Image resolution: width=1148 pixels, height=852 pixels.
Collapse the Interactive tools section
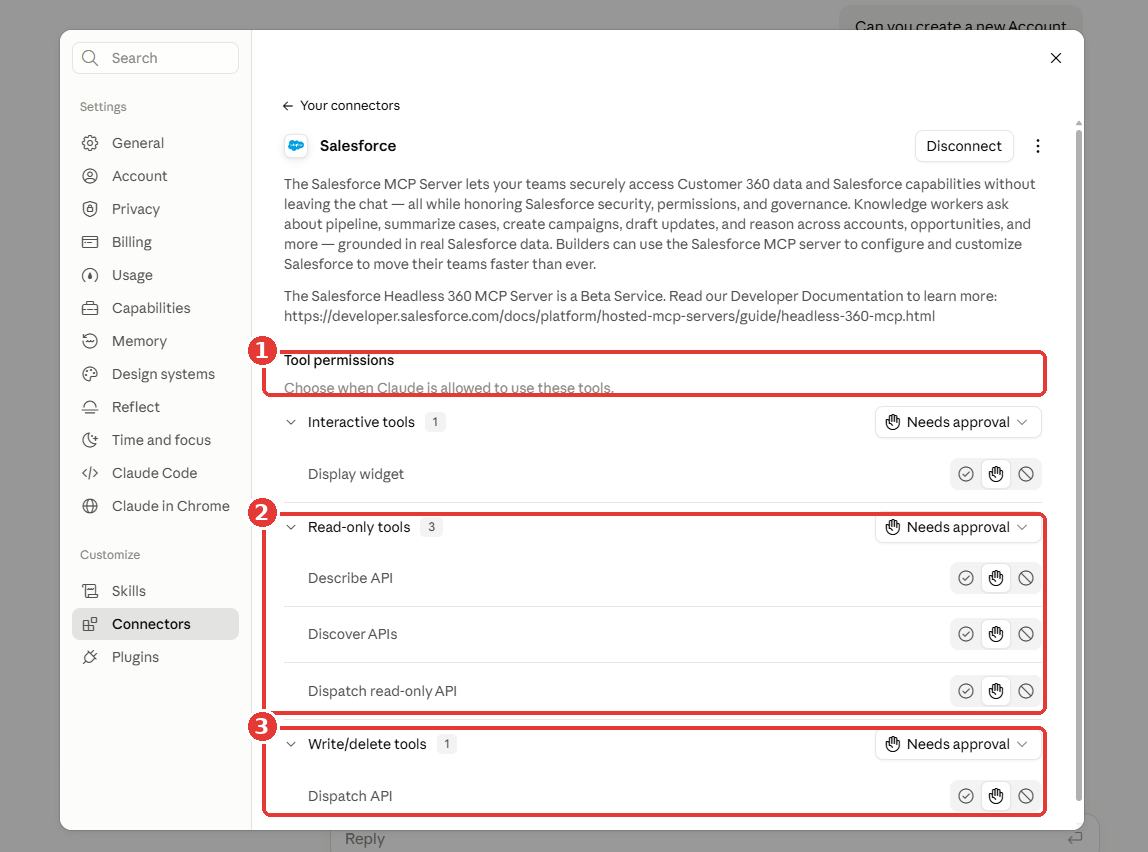291,422
